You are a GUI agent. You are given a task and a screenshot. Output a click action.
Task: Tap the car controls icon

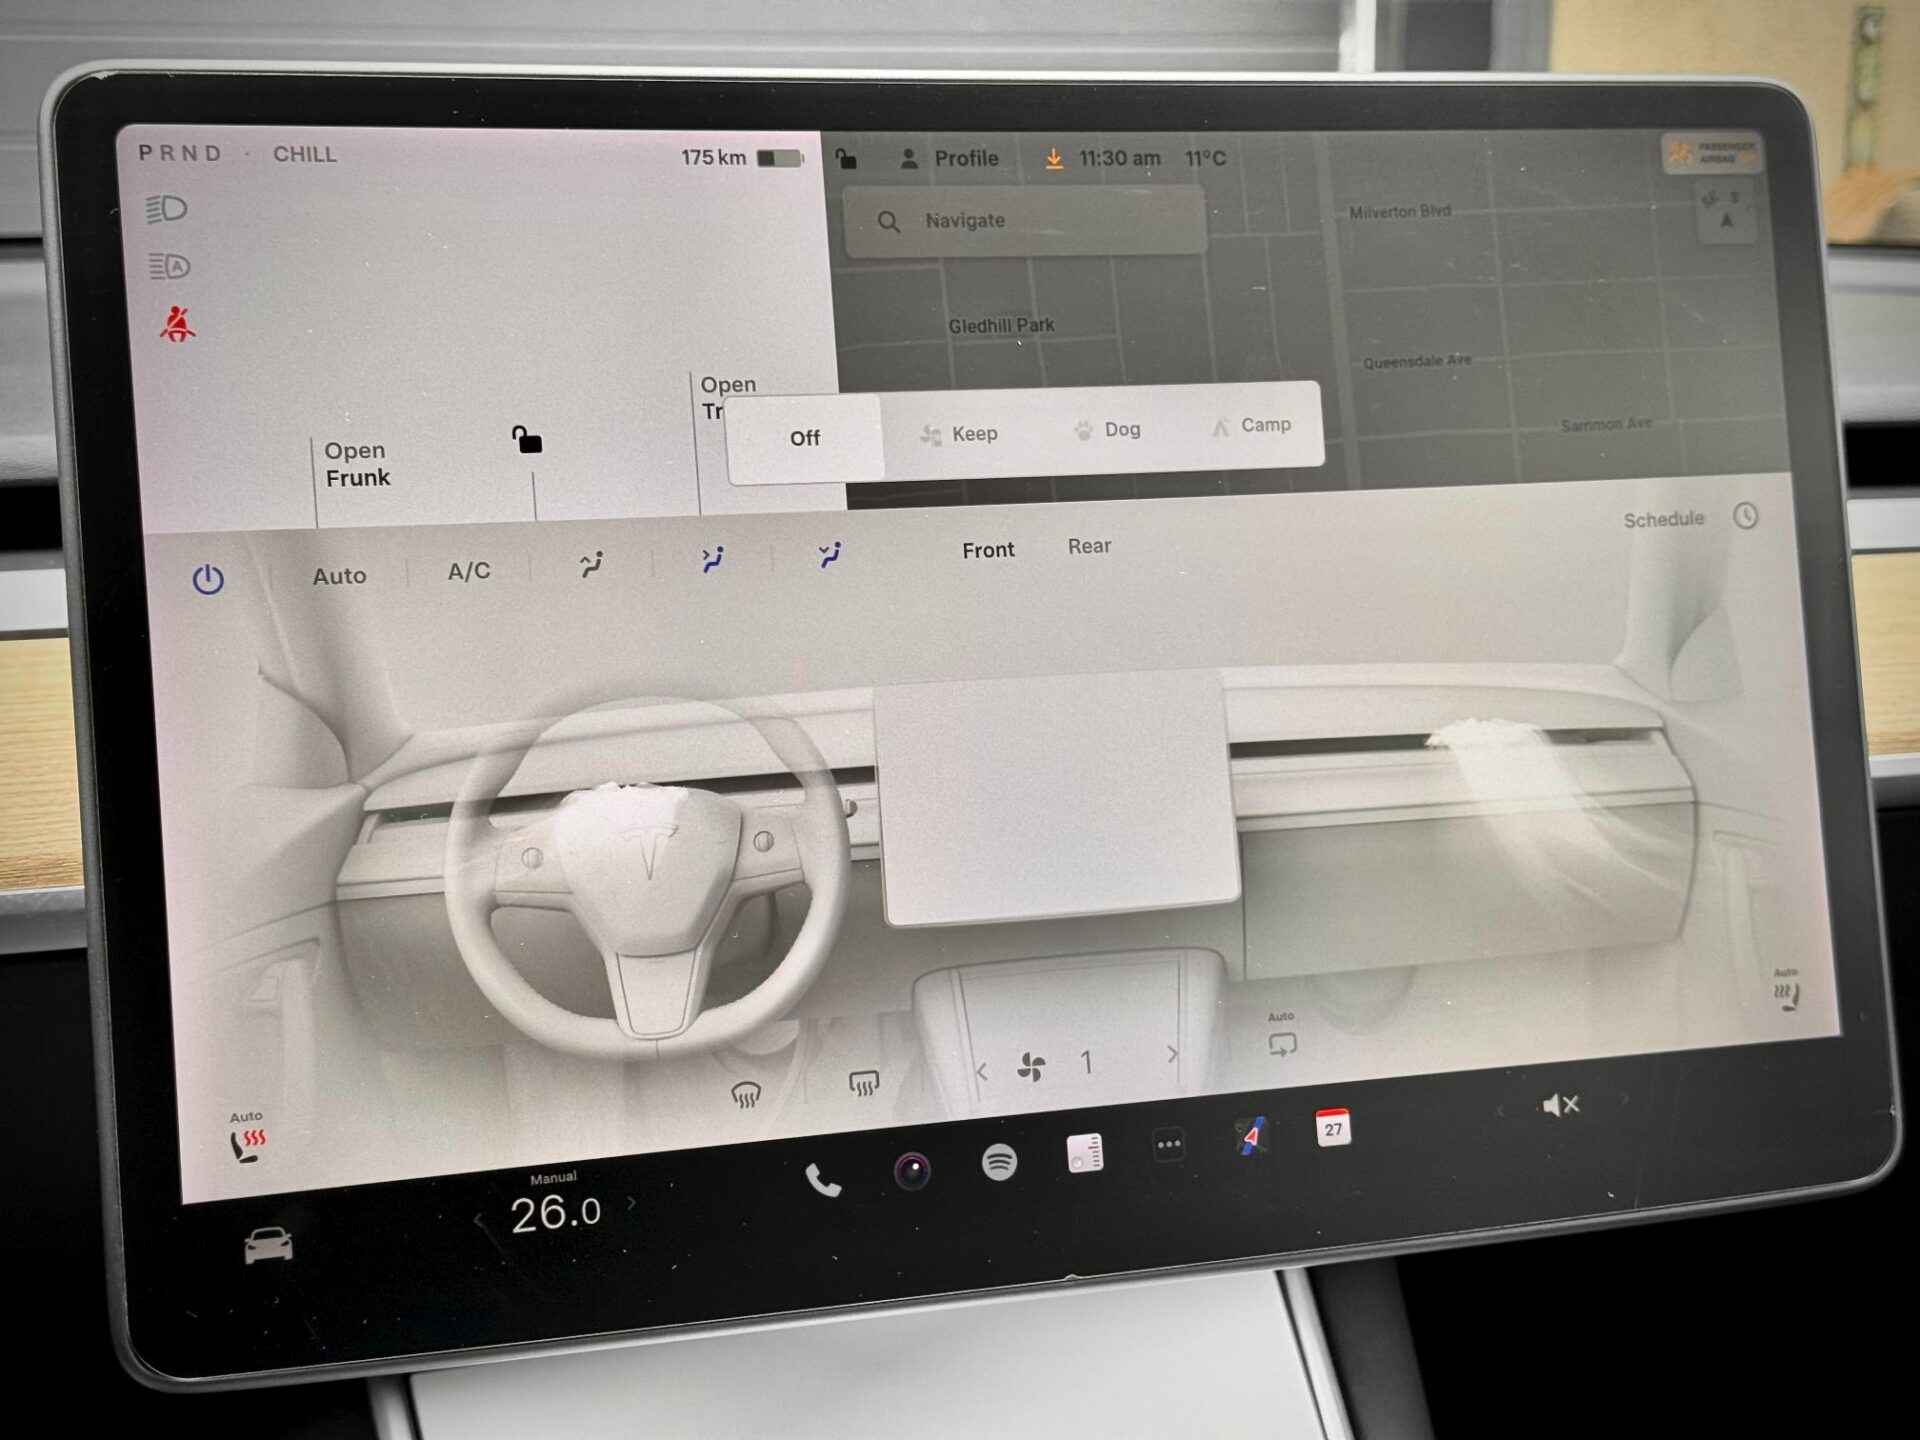[x=268, y=1246]
